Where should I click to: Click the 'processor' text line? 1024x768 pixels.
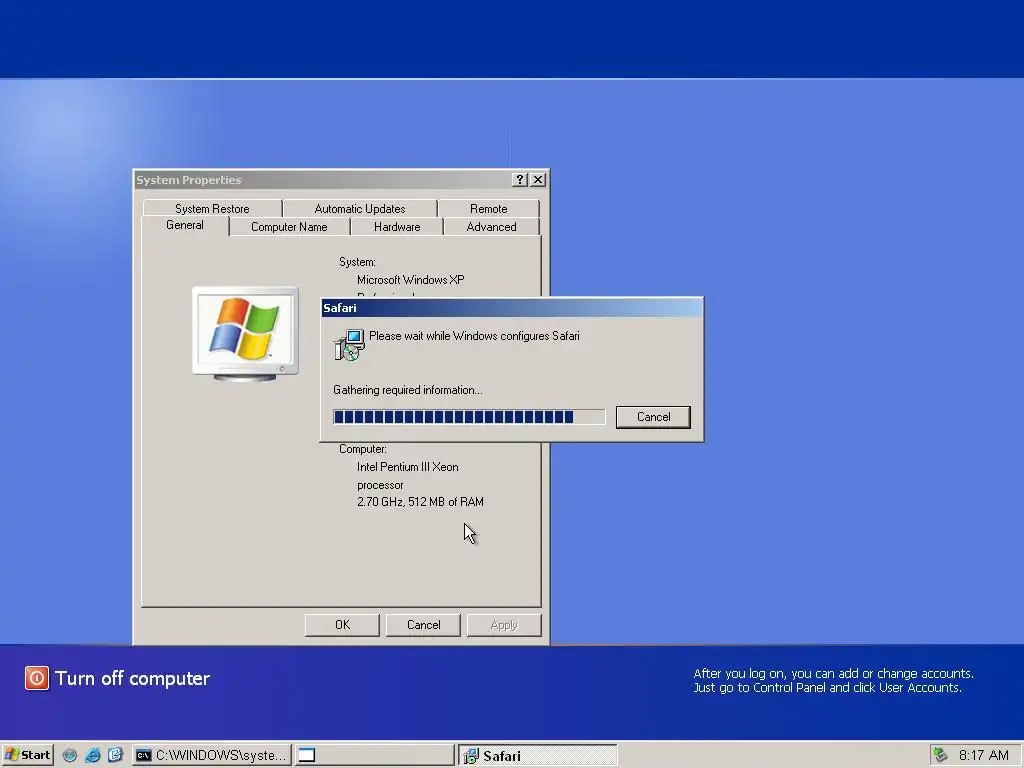[380, 485]
